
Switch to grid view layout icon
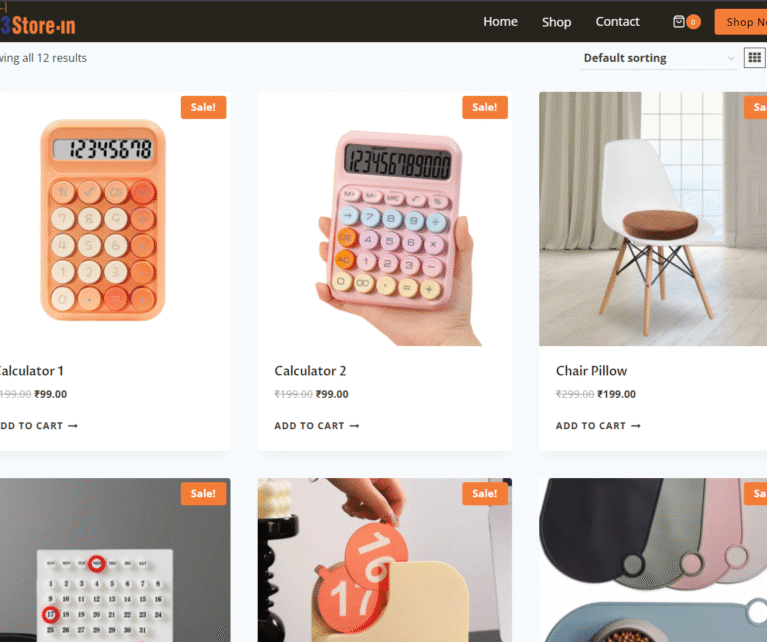tap(754, 58)
